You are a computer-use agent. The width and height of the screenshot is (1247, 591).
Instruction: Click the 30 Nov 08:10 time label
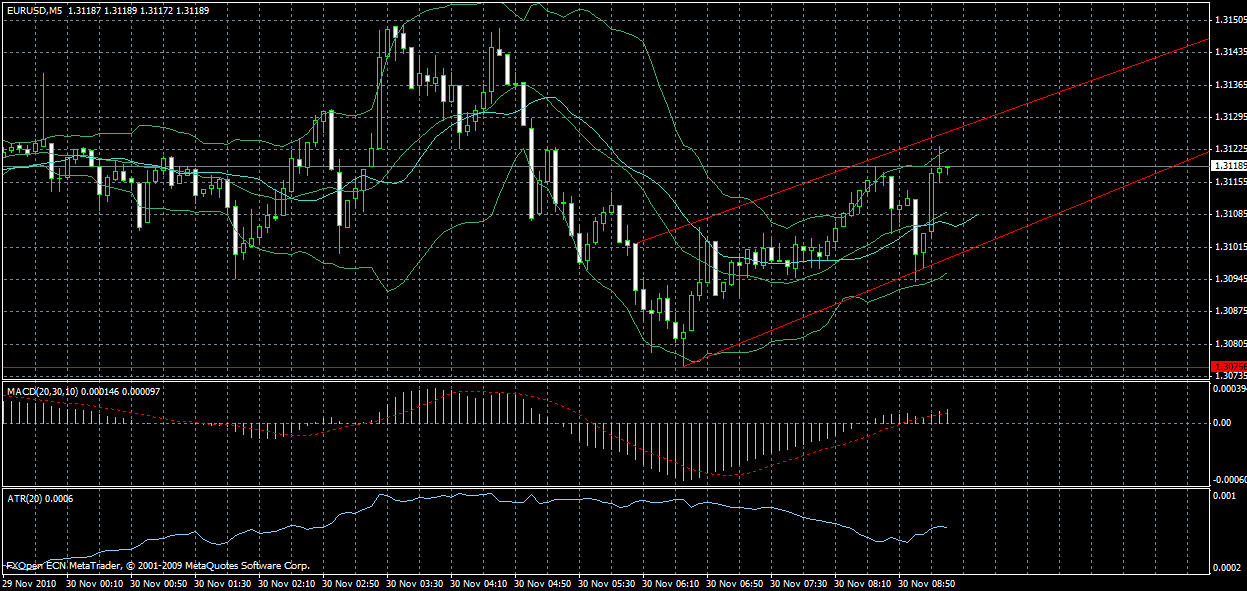point(863,583)
